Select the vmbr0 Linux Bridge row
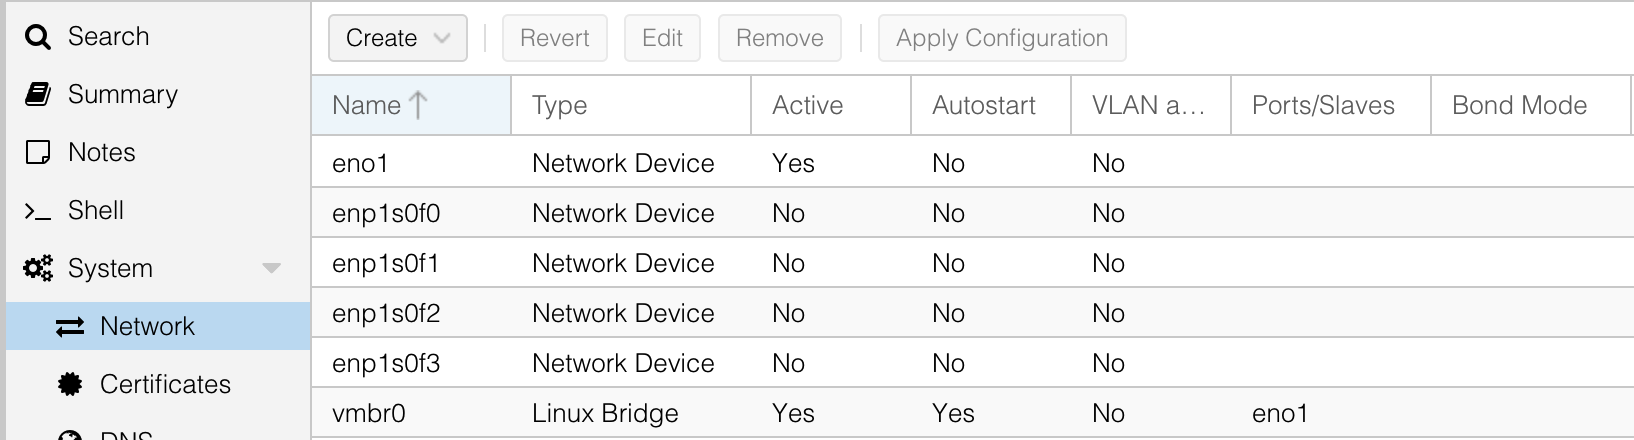This screenshot has width=1634, height=440. 972,413
